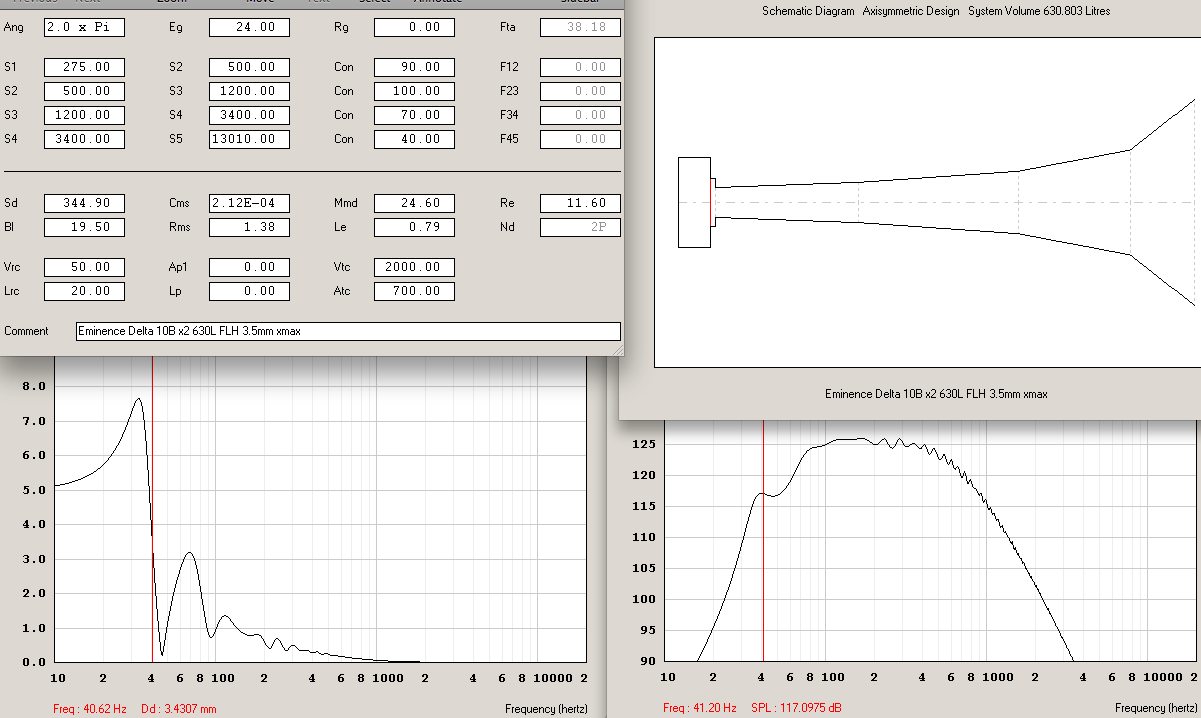Click the input window's corner resize grip
Screen dimensions: 1201x718
pos(617,350)
